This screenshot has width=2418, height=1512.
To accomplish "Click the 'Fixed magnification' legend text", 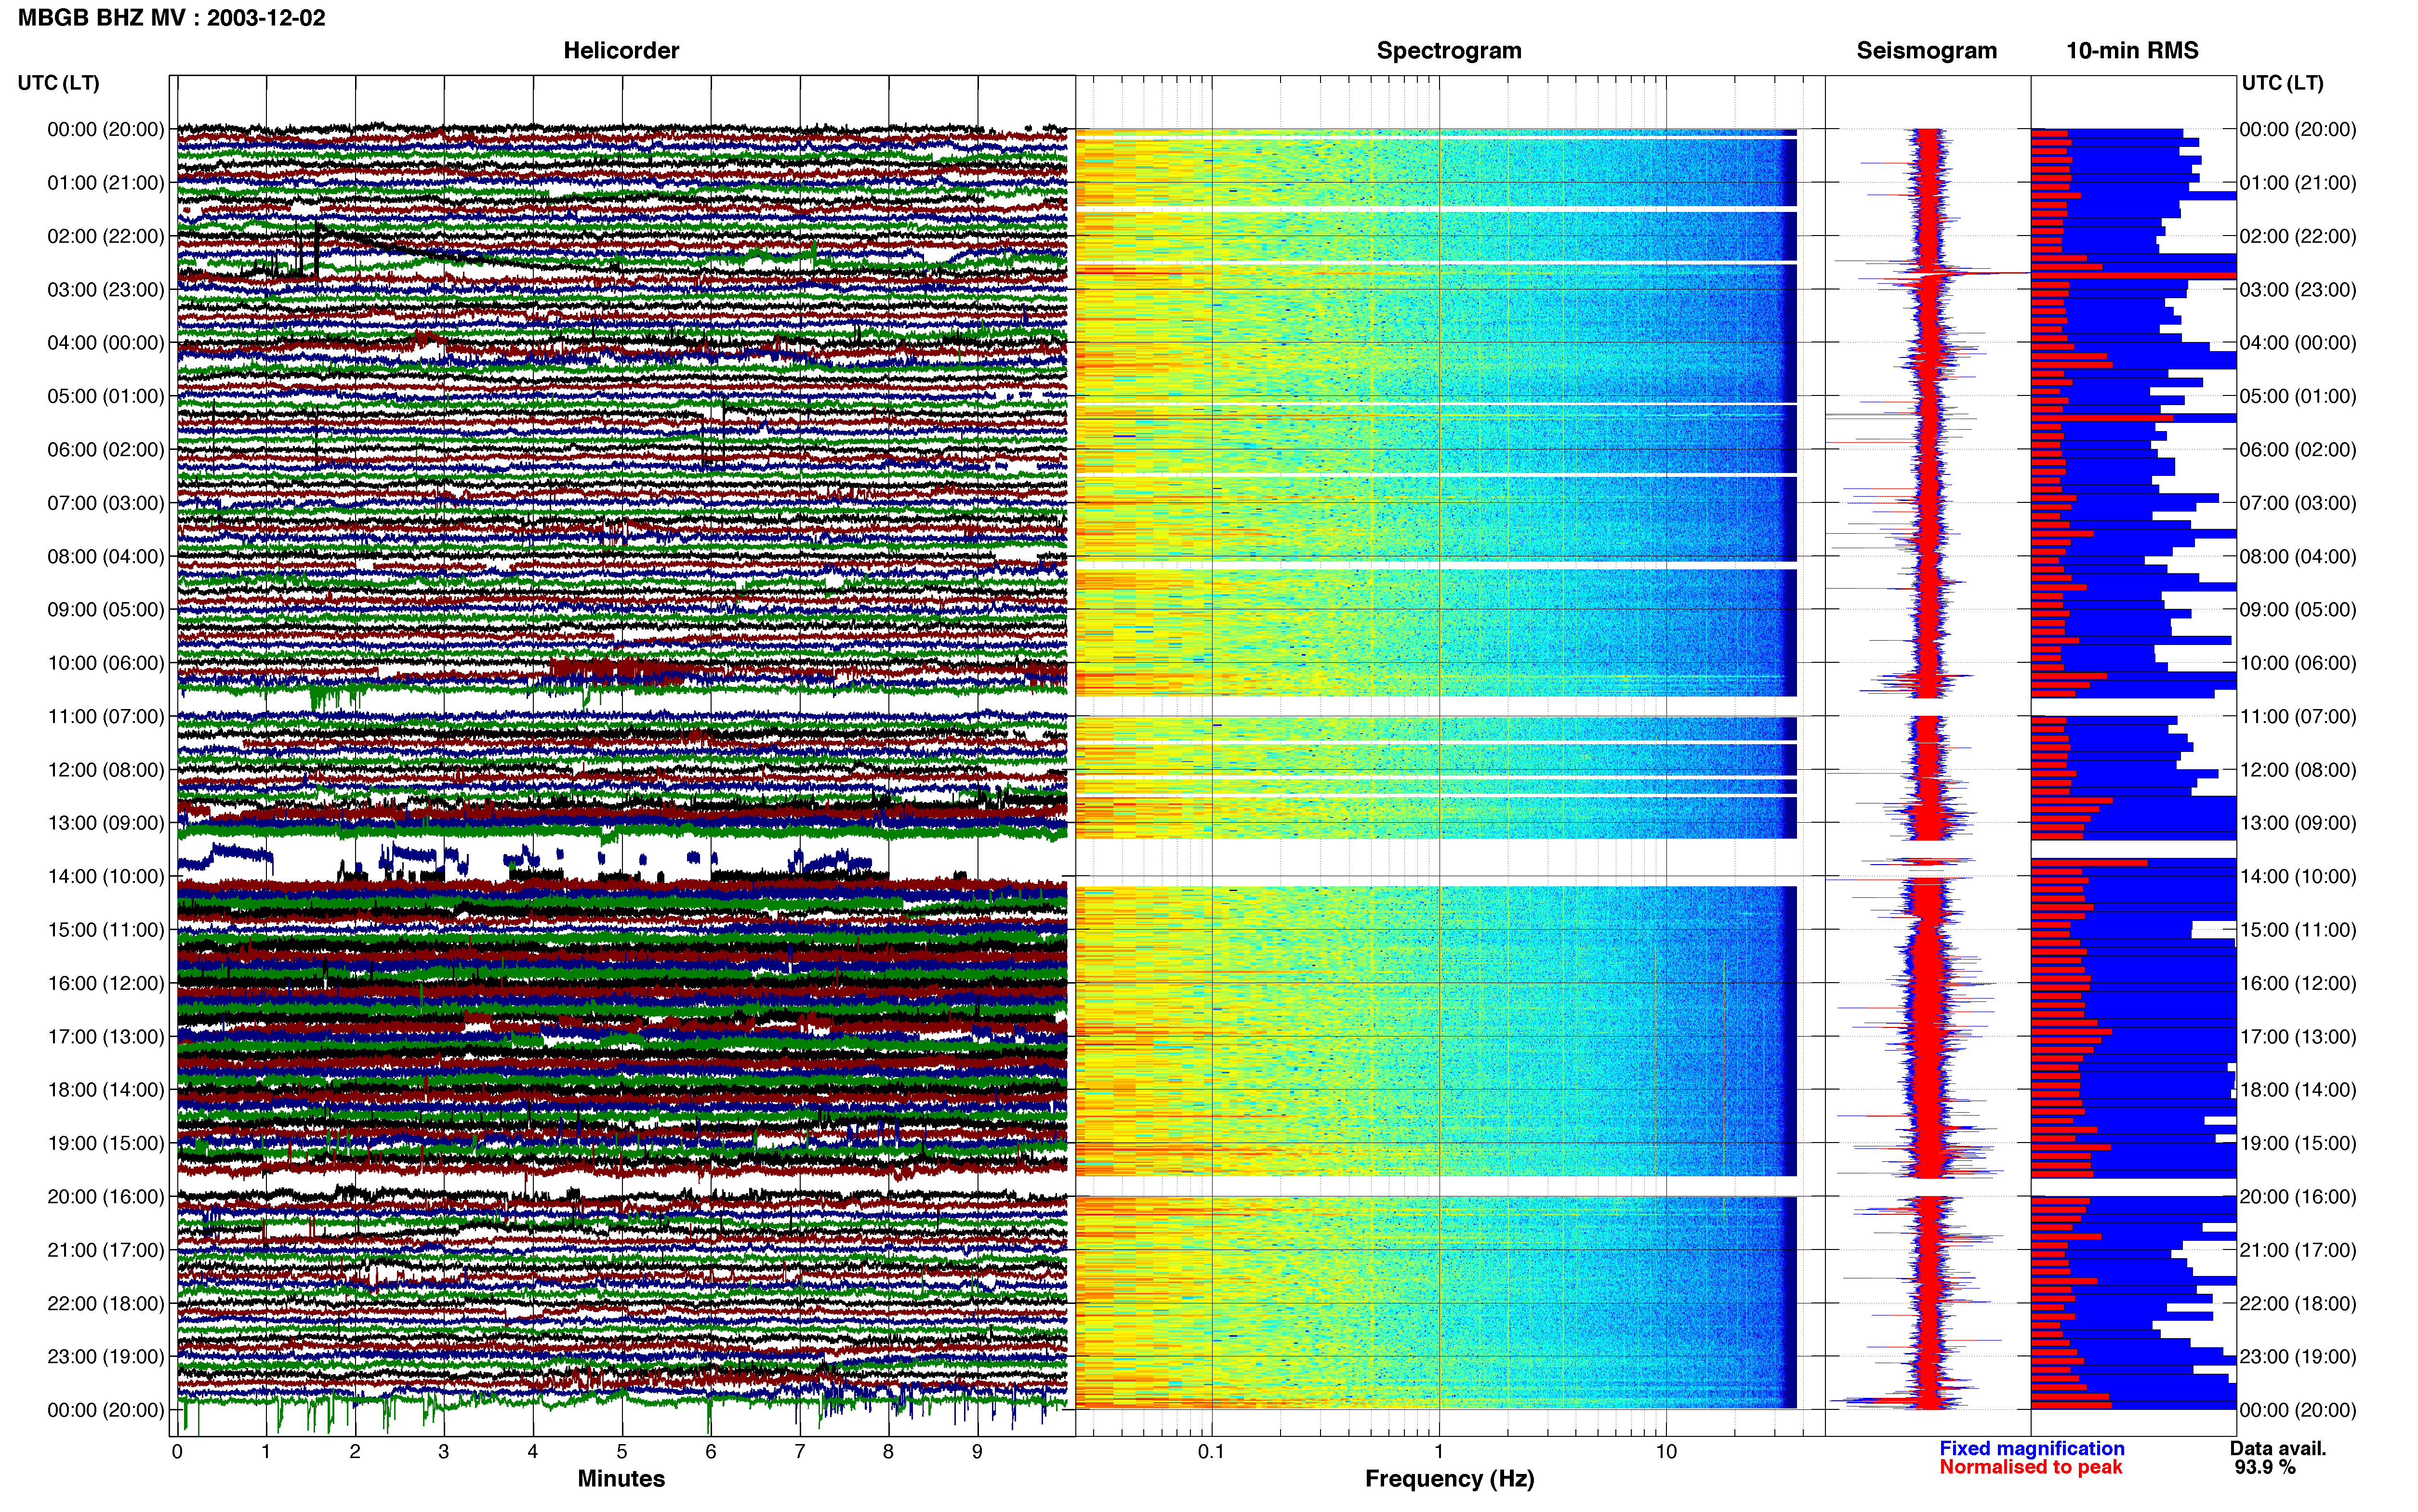I will (x=2032, y=1449).
